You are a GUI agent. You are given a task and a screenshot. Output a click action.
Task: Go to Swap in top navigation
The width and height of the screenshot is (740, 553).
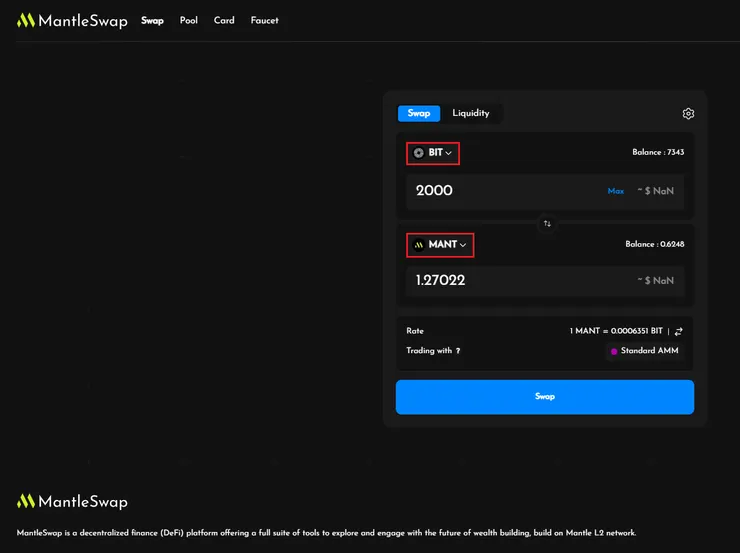click(x=152, y=21)
